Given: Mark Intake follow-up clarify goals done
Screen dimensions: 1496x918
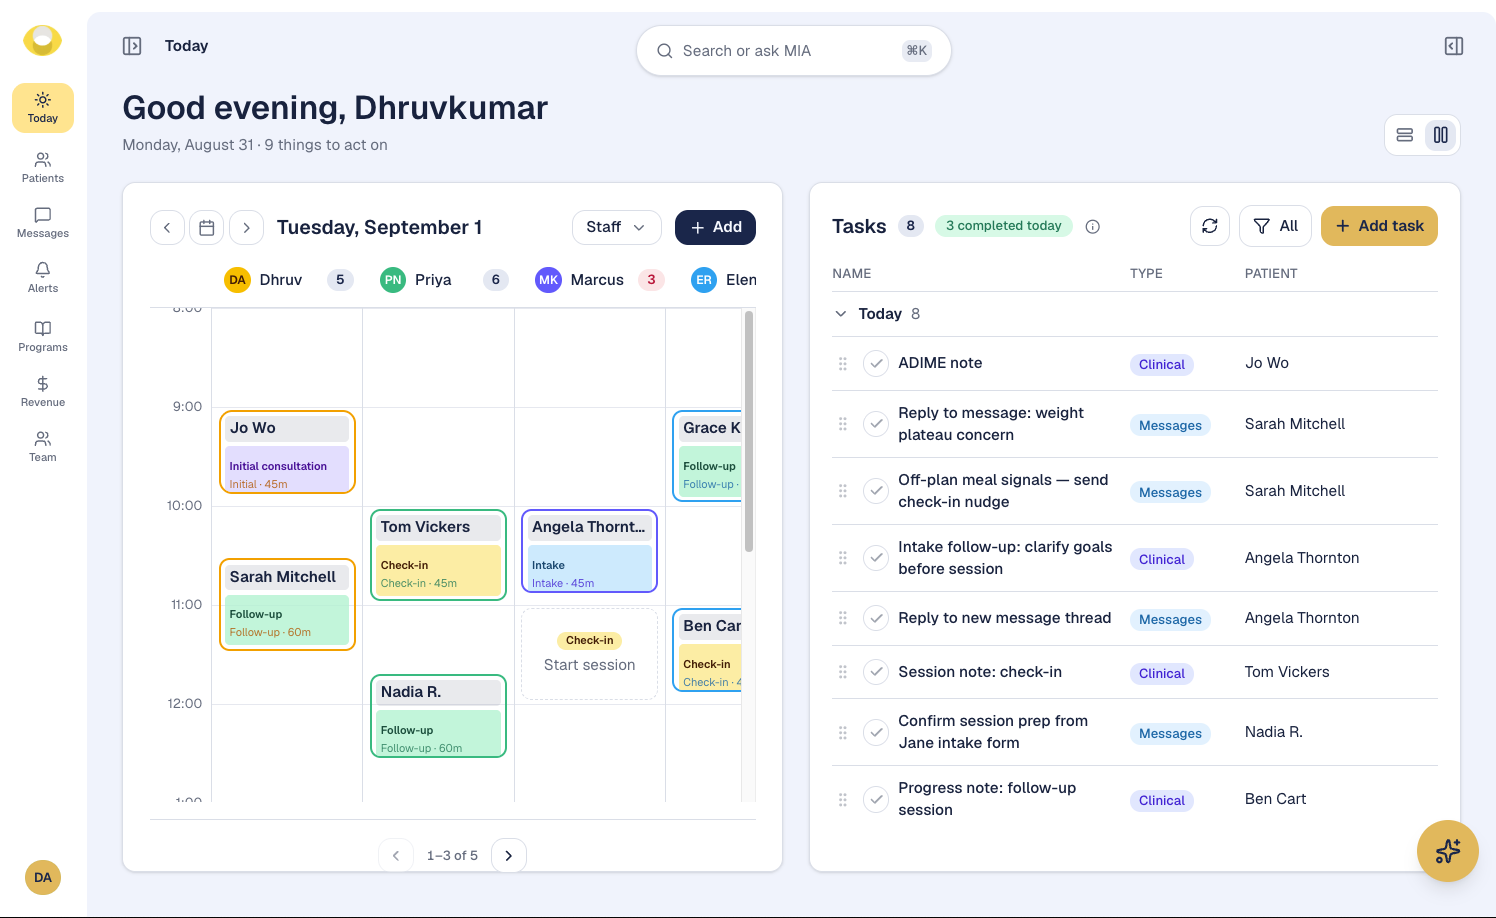Looking at the screenshot, I should [x=876, y=558].
